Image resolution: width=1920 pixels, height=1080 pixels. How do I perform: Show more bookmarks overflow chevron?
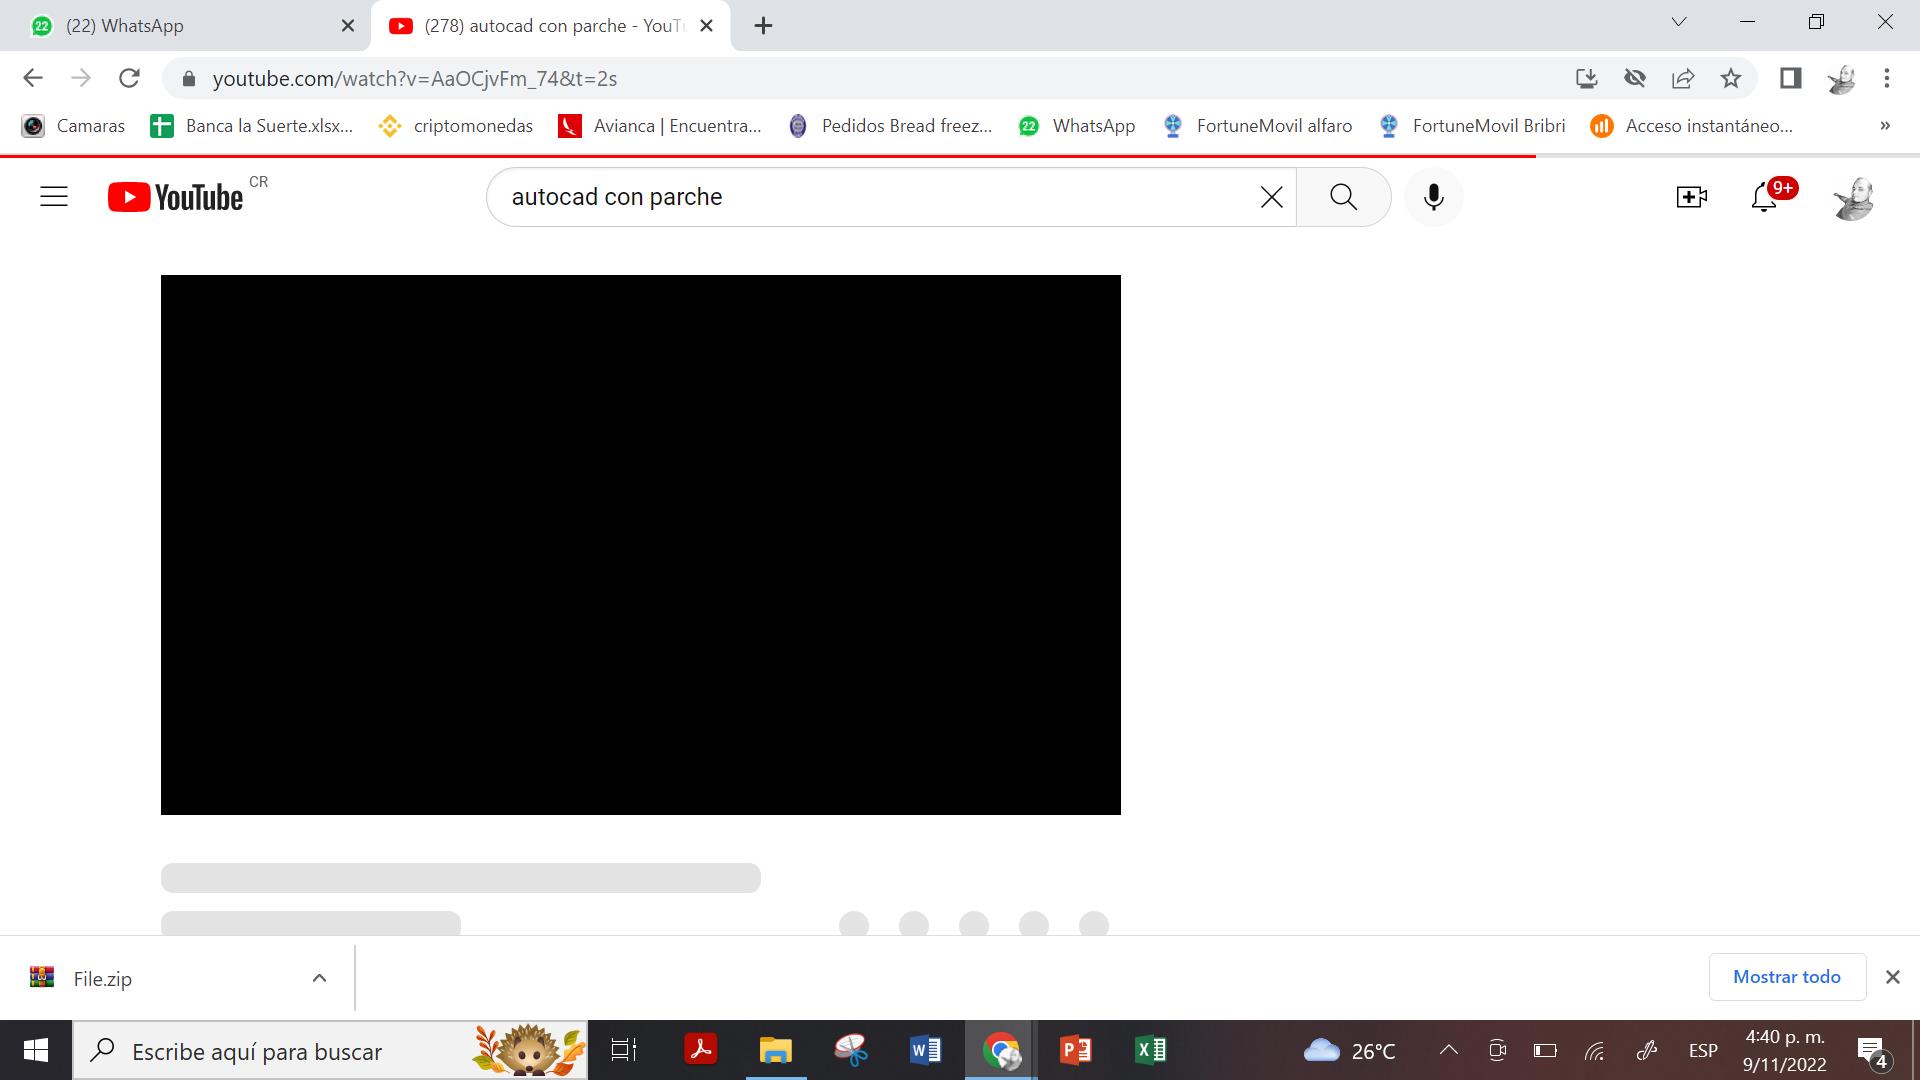(x=1885, y=126)
